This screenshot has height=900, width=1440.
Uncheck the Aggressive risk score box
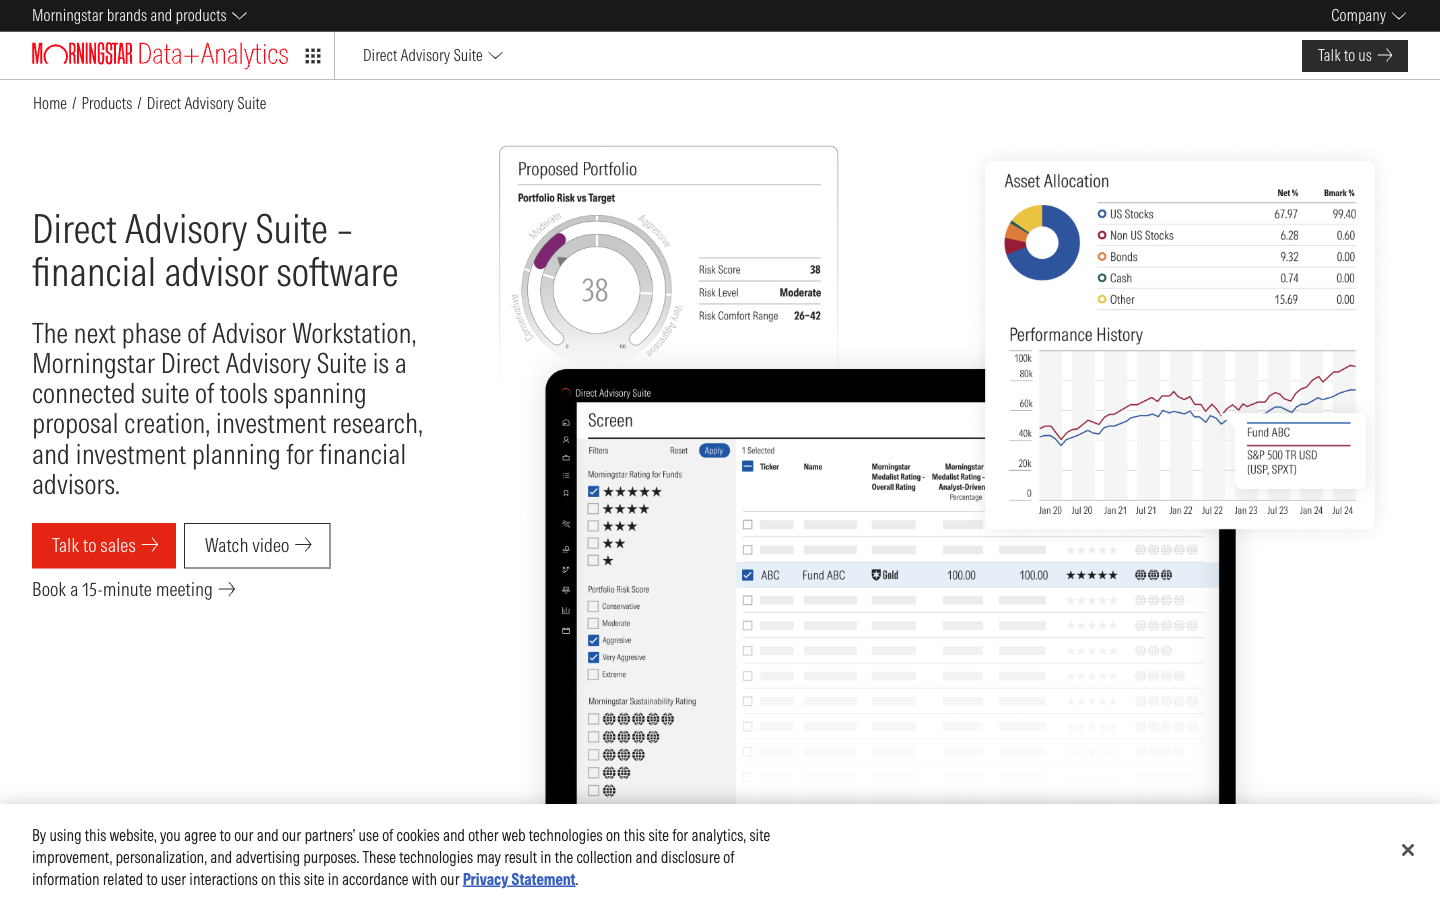coord(593,640)
